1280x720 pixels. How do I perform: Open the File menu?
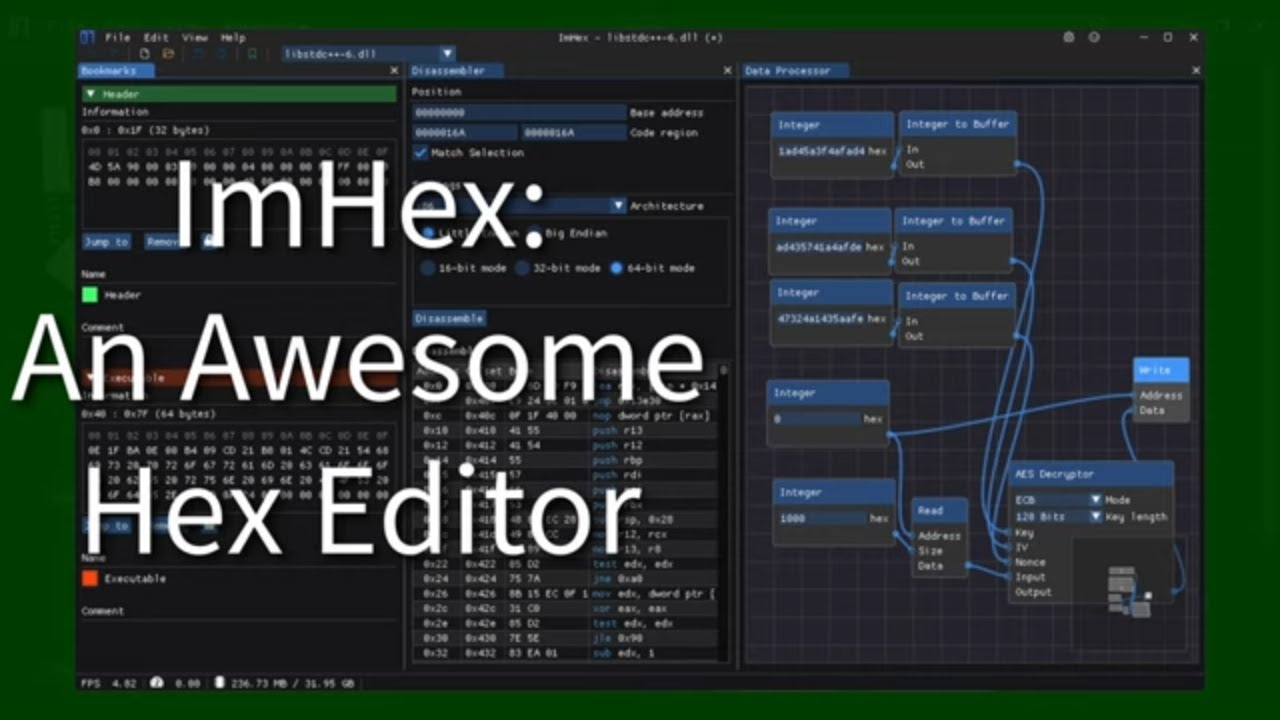point(118,37)
